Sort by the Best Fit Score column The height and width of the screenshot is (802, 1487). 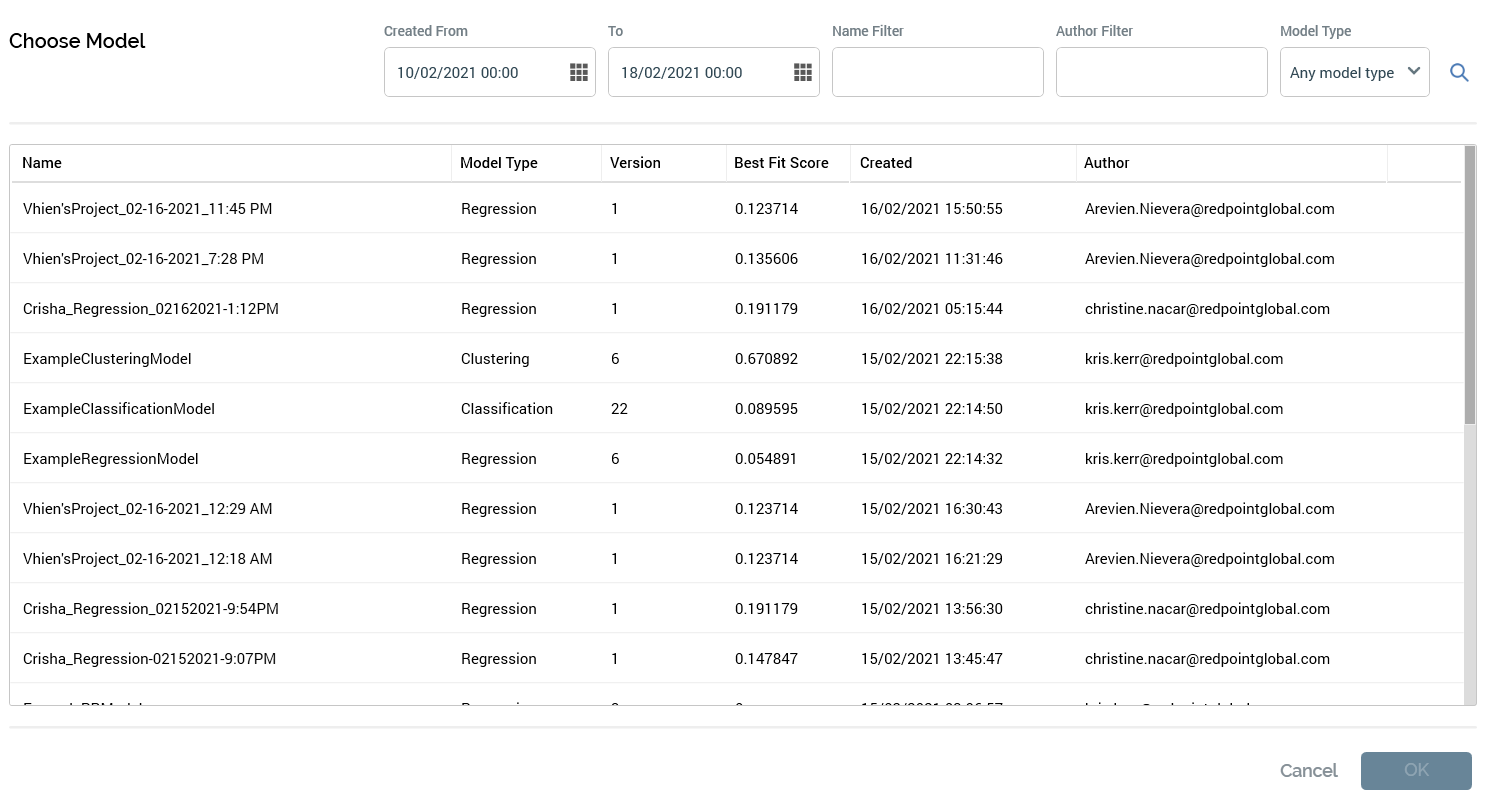pos(781,163)
